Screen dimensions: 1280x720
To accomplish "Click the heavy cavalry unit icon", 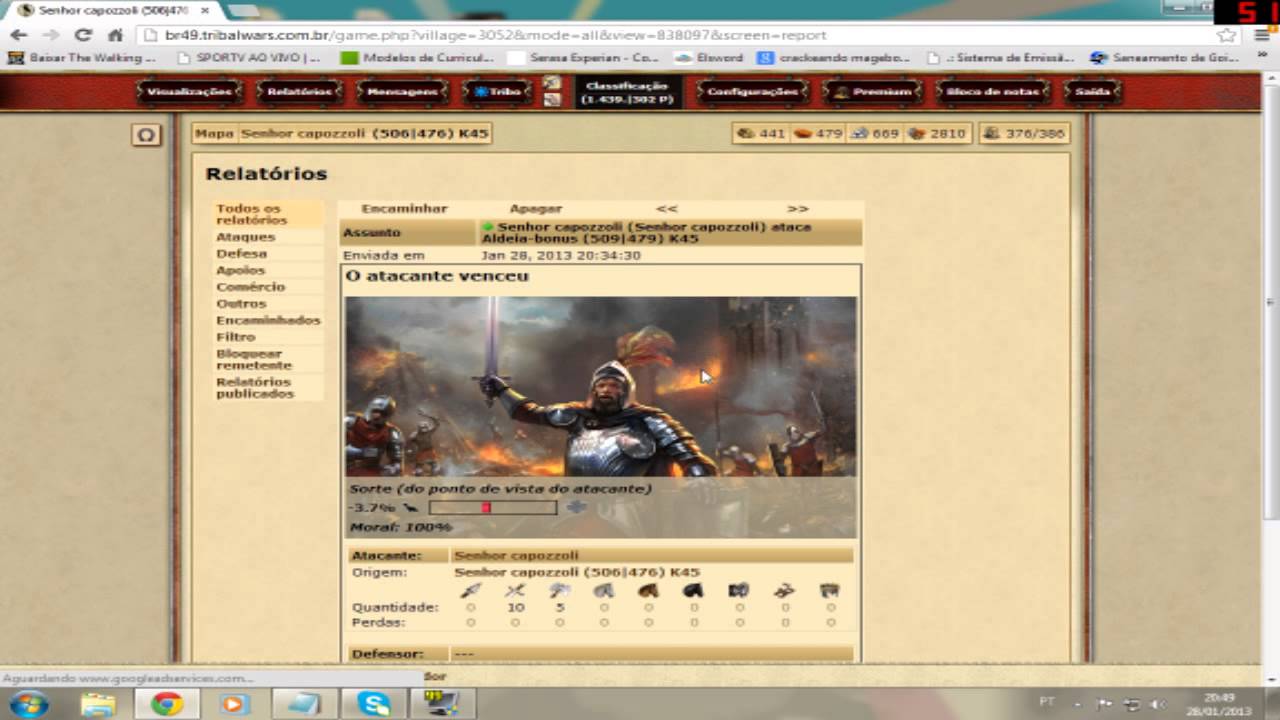I will click(x=693, y=591).
